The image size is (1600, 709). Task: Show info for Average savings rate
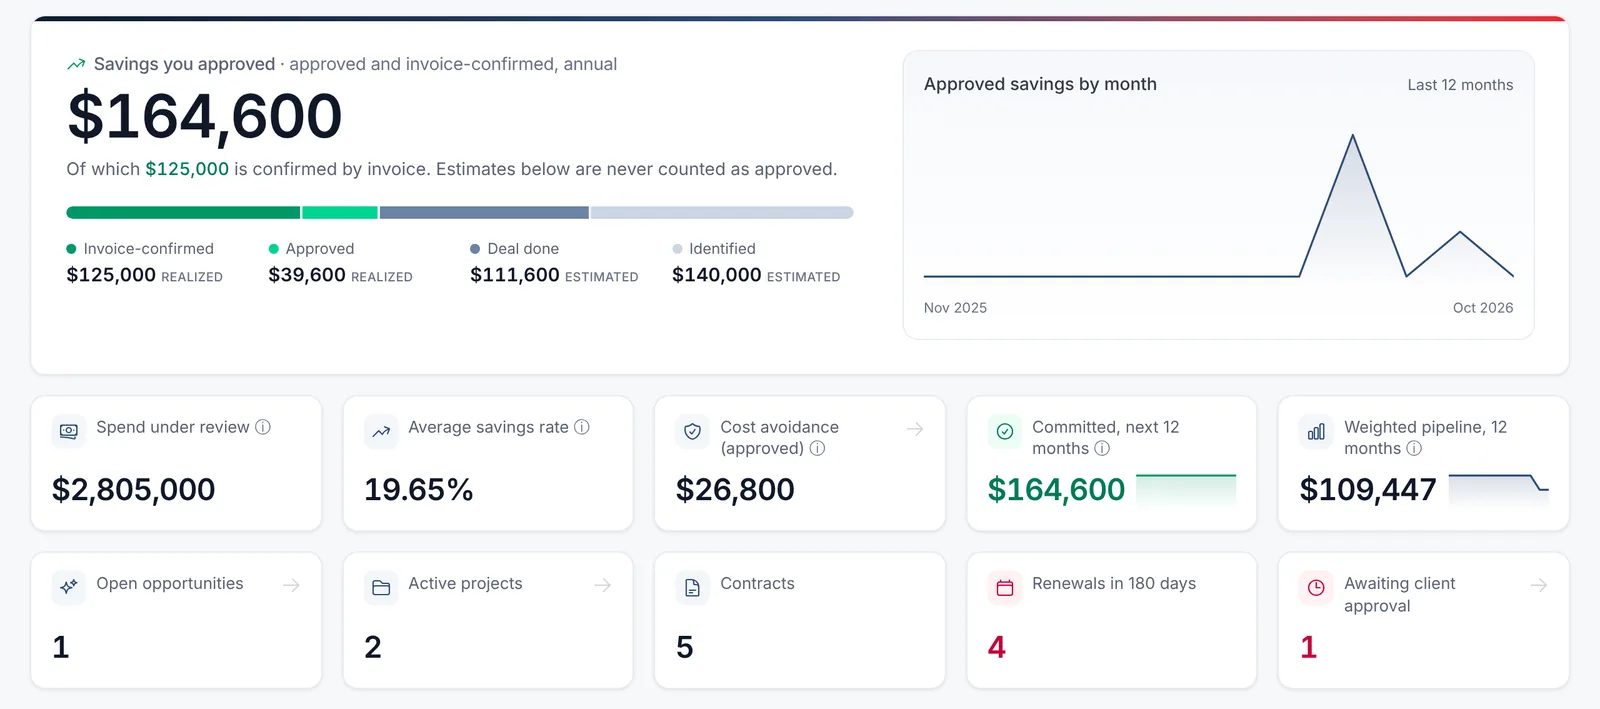pos(582,427)
